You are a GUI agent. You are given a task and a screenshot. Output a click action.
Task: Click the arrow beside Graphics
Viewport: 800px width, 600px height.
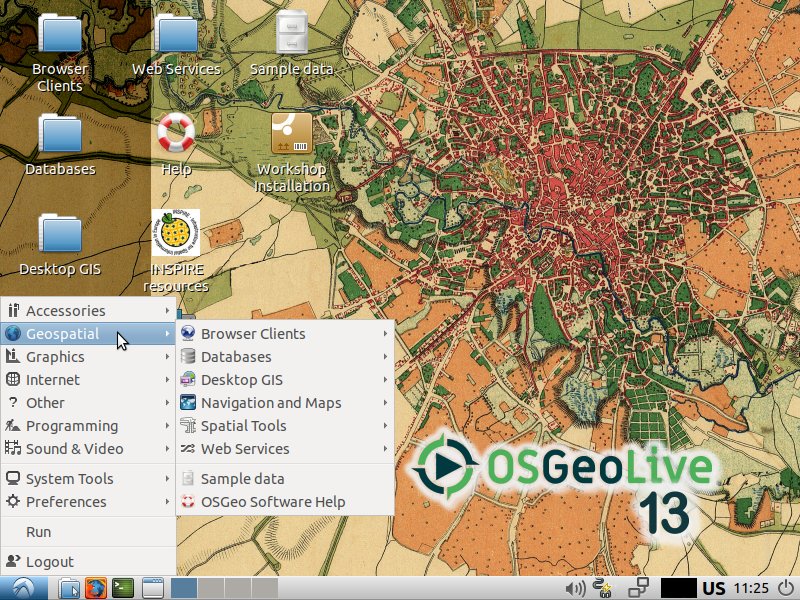[167, 356]
